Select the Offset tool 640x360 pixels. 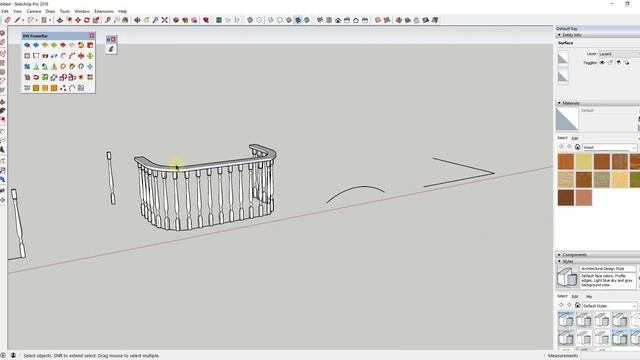[69, 20]
